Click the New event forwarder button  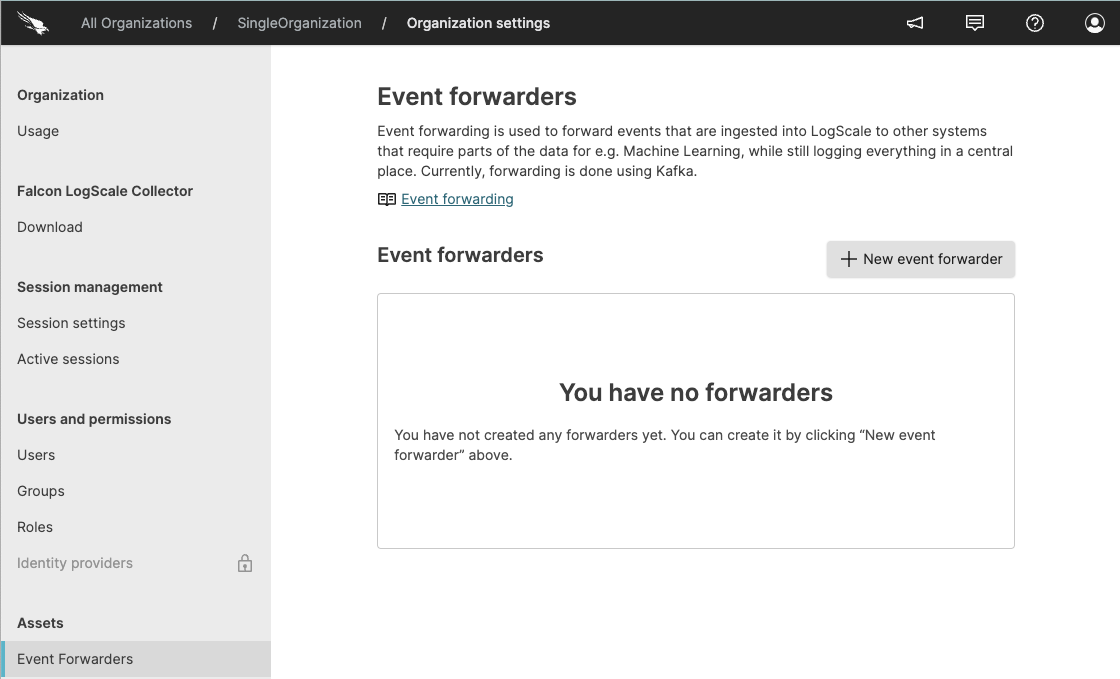click(920, 259)
